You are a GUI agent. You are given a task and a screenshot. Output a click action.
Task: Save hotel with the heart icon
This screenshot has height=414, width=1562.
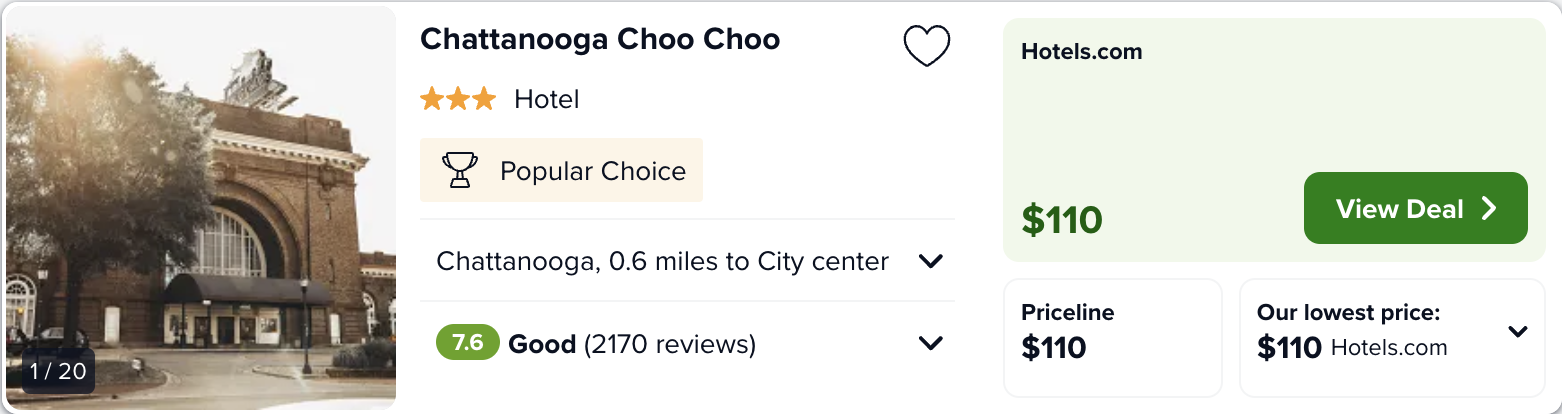click(x=926, y=46)
